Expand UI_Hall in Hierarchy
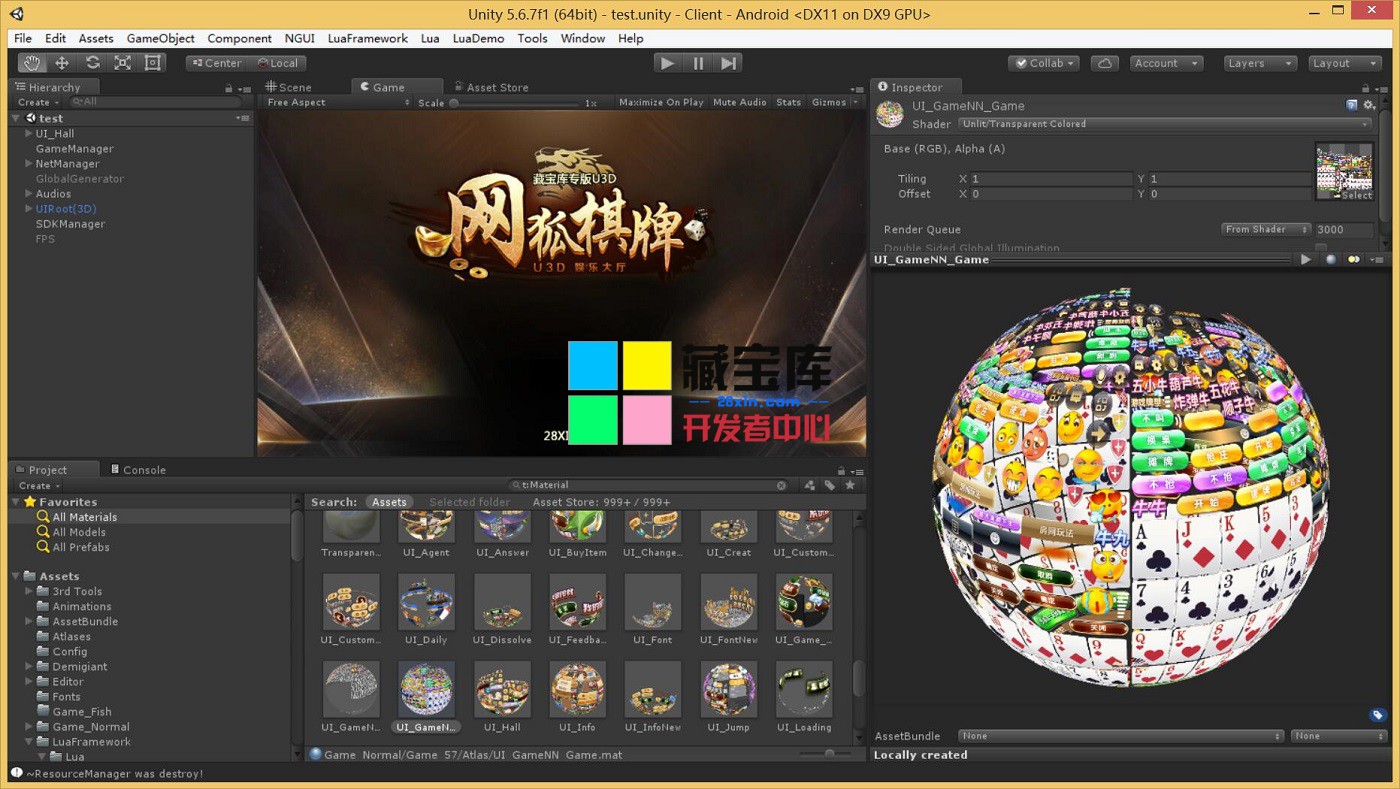Viewport: 1400px width, 789px height. coord(28,133)
